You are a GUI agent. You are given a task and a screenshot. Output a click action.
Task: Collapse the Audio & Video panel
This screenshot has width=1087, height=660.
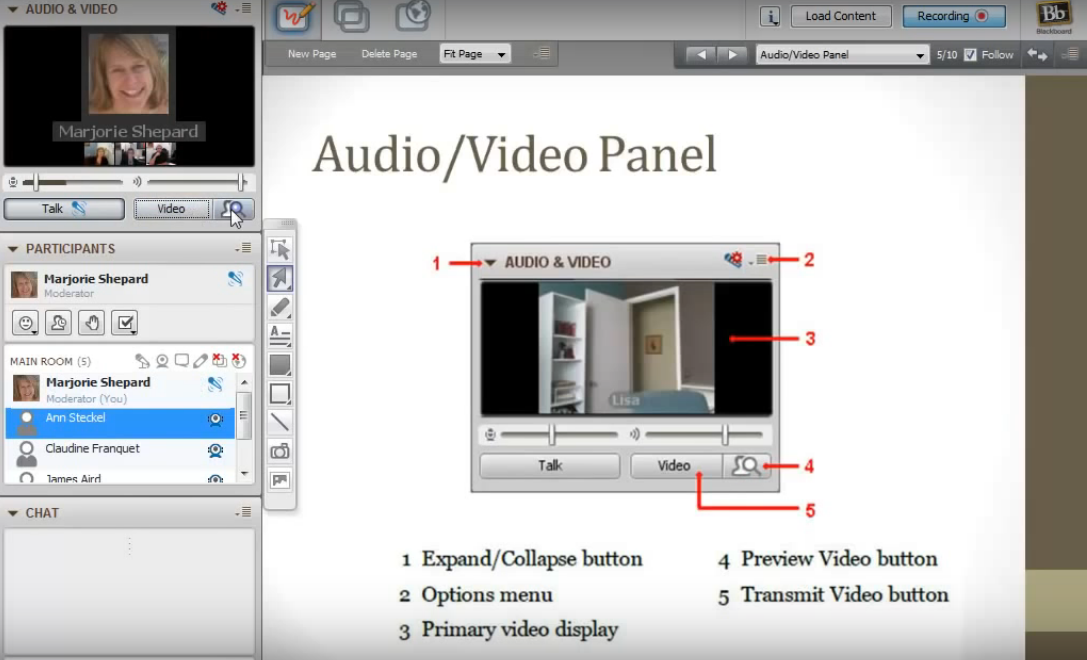point(12,9)
